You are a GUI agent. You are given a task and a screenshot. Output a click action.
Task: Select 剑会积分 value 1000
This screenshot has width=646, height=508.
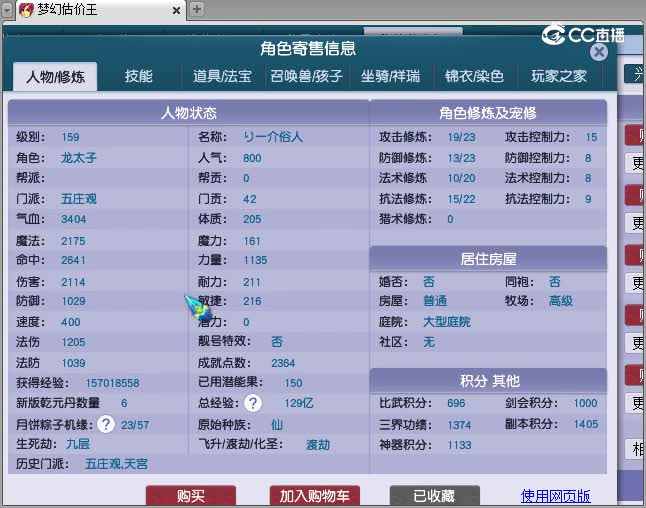coord(585,403)
